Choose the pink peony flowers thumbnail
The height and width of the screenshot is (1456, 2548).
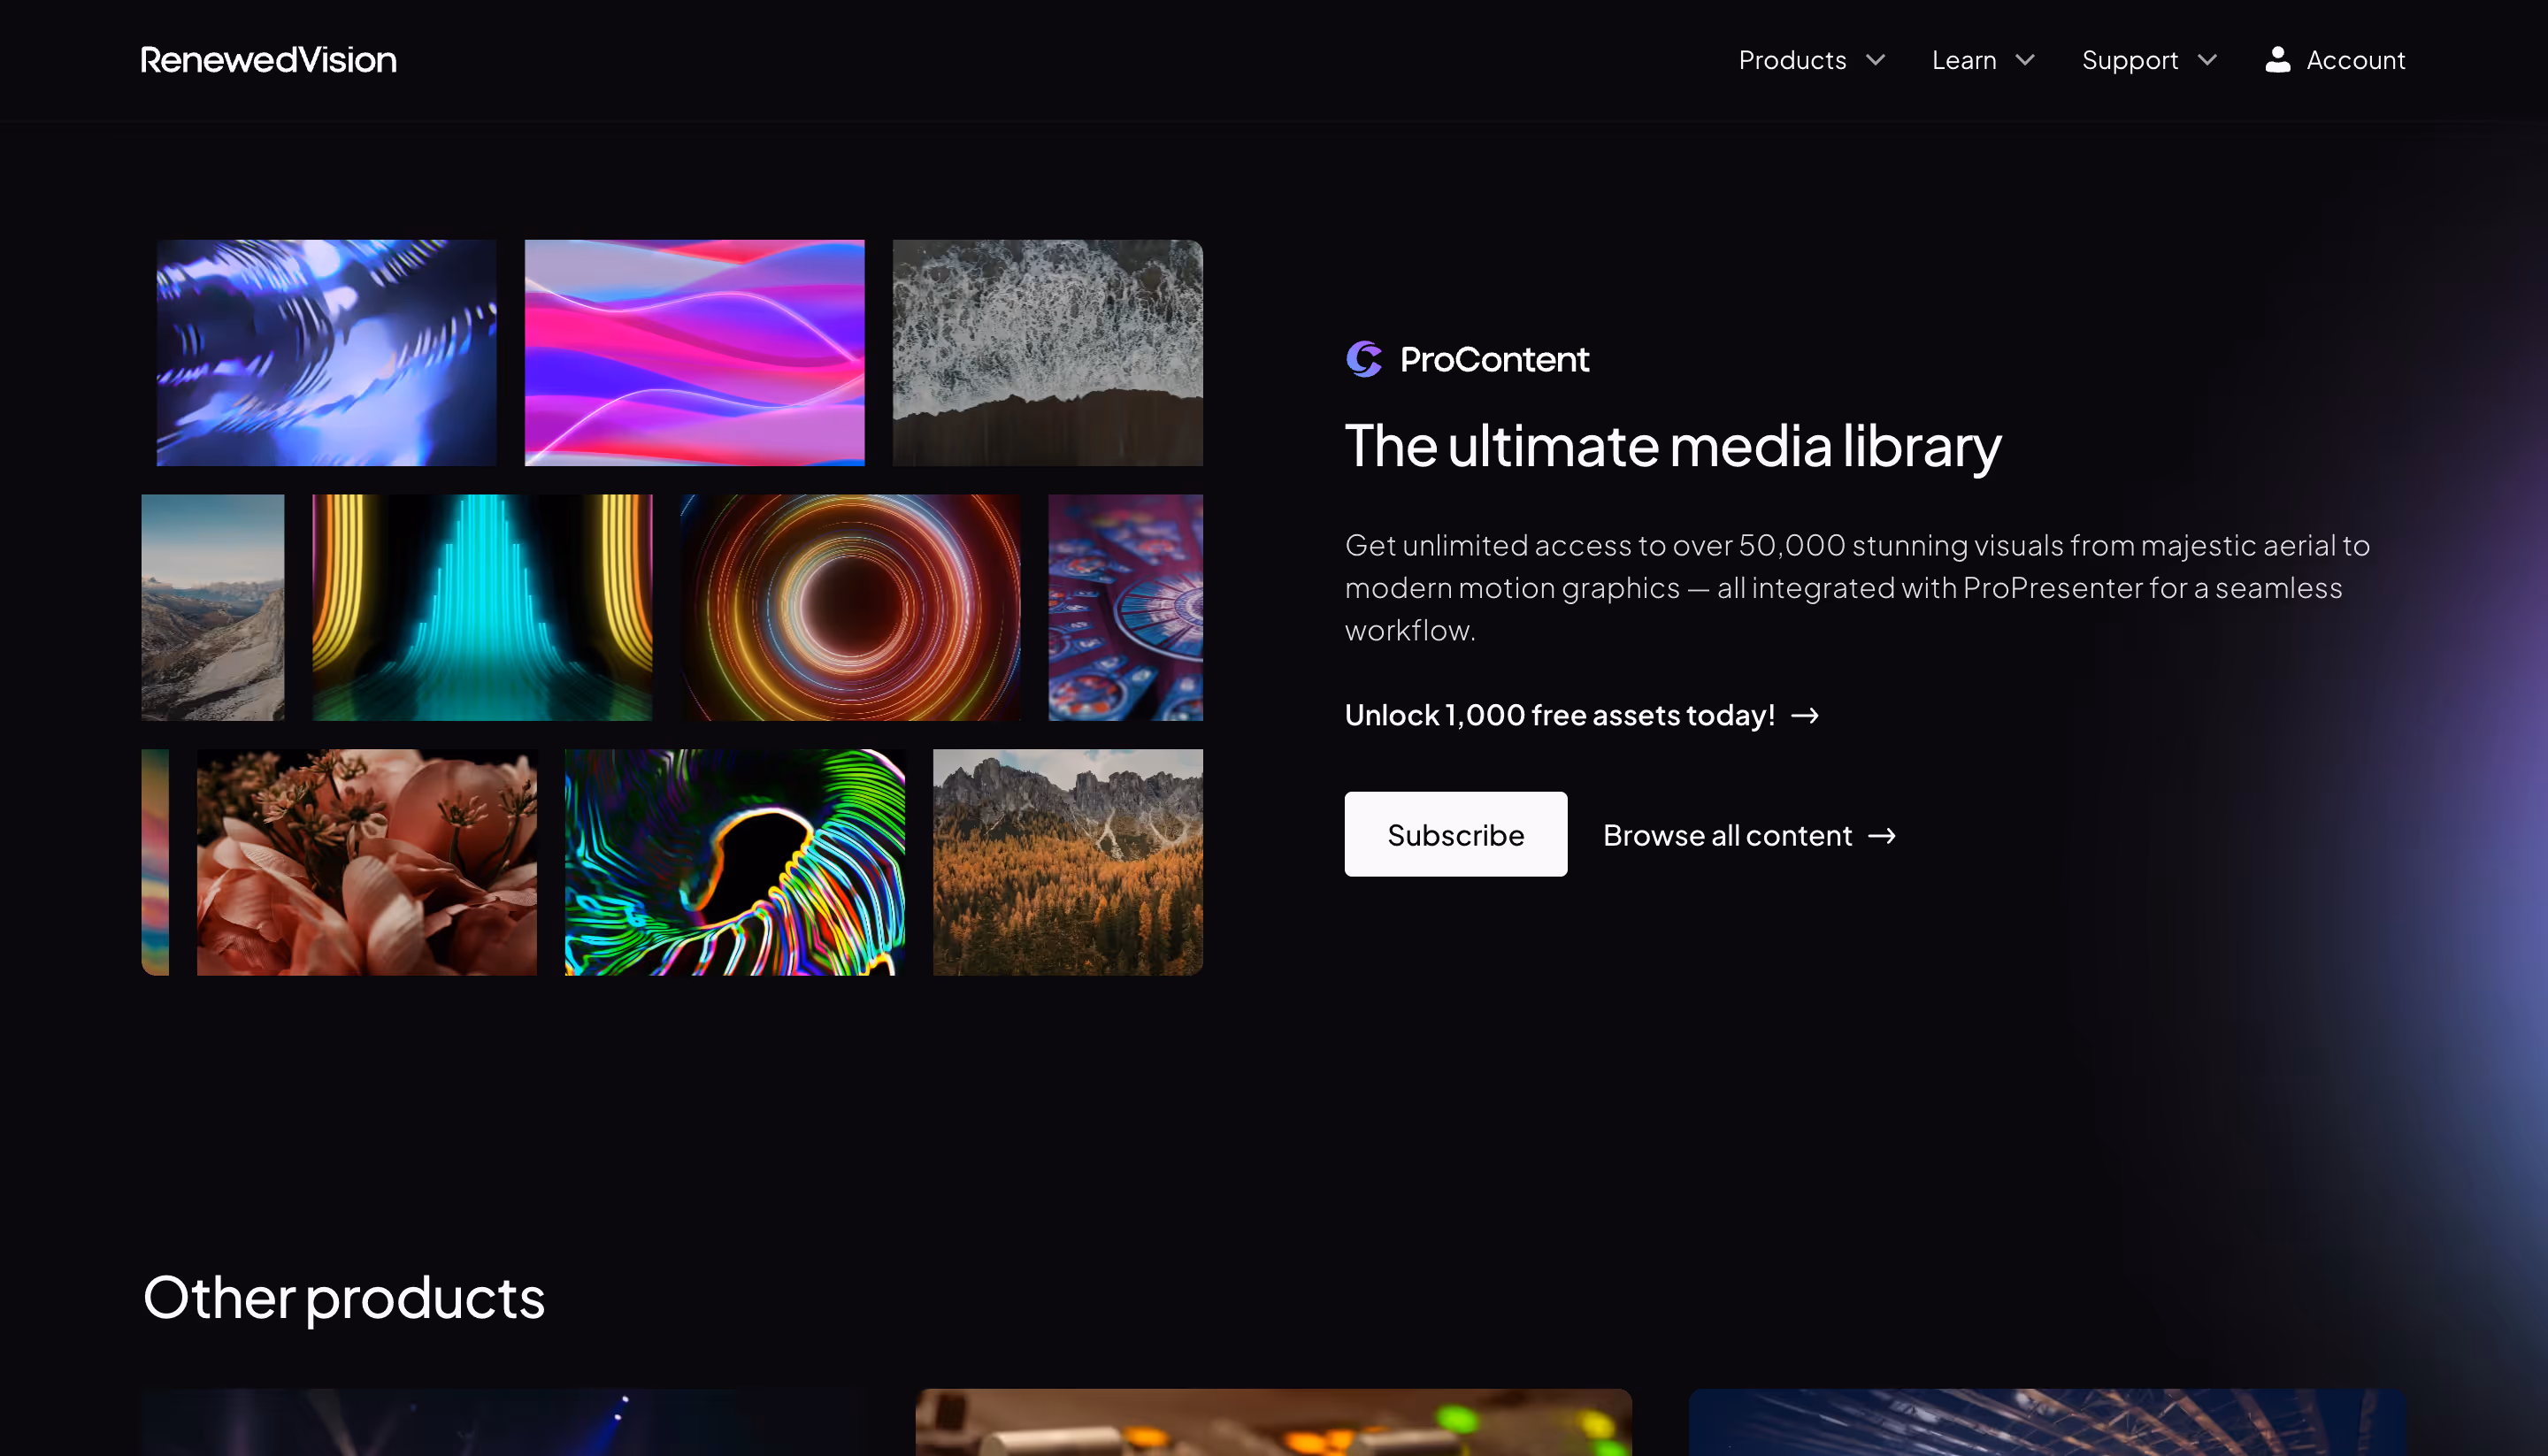tap(366, 862)
